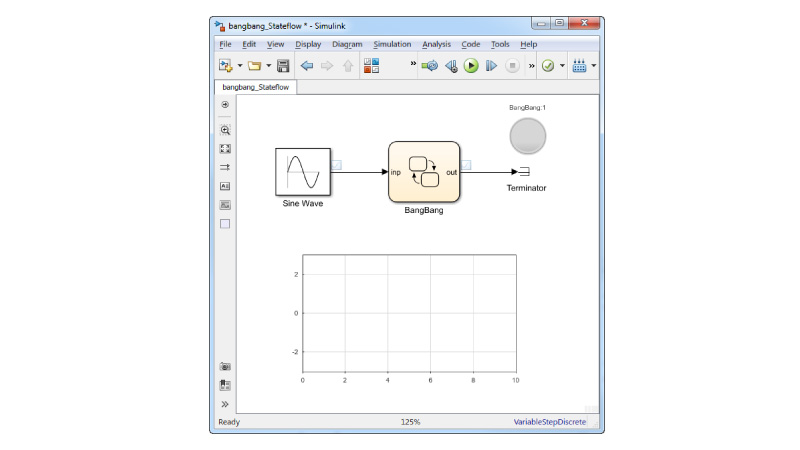Select the Sine Wave block

click(303, 172)
